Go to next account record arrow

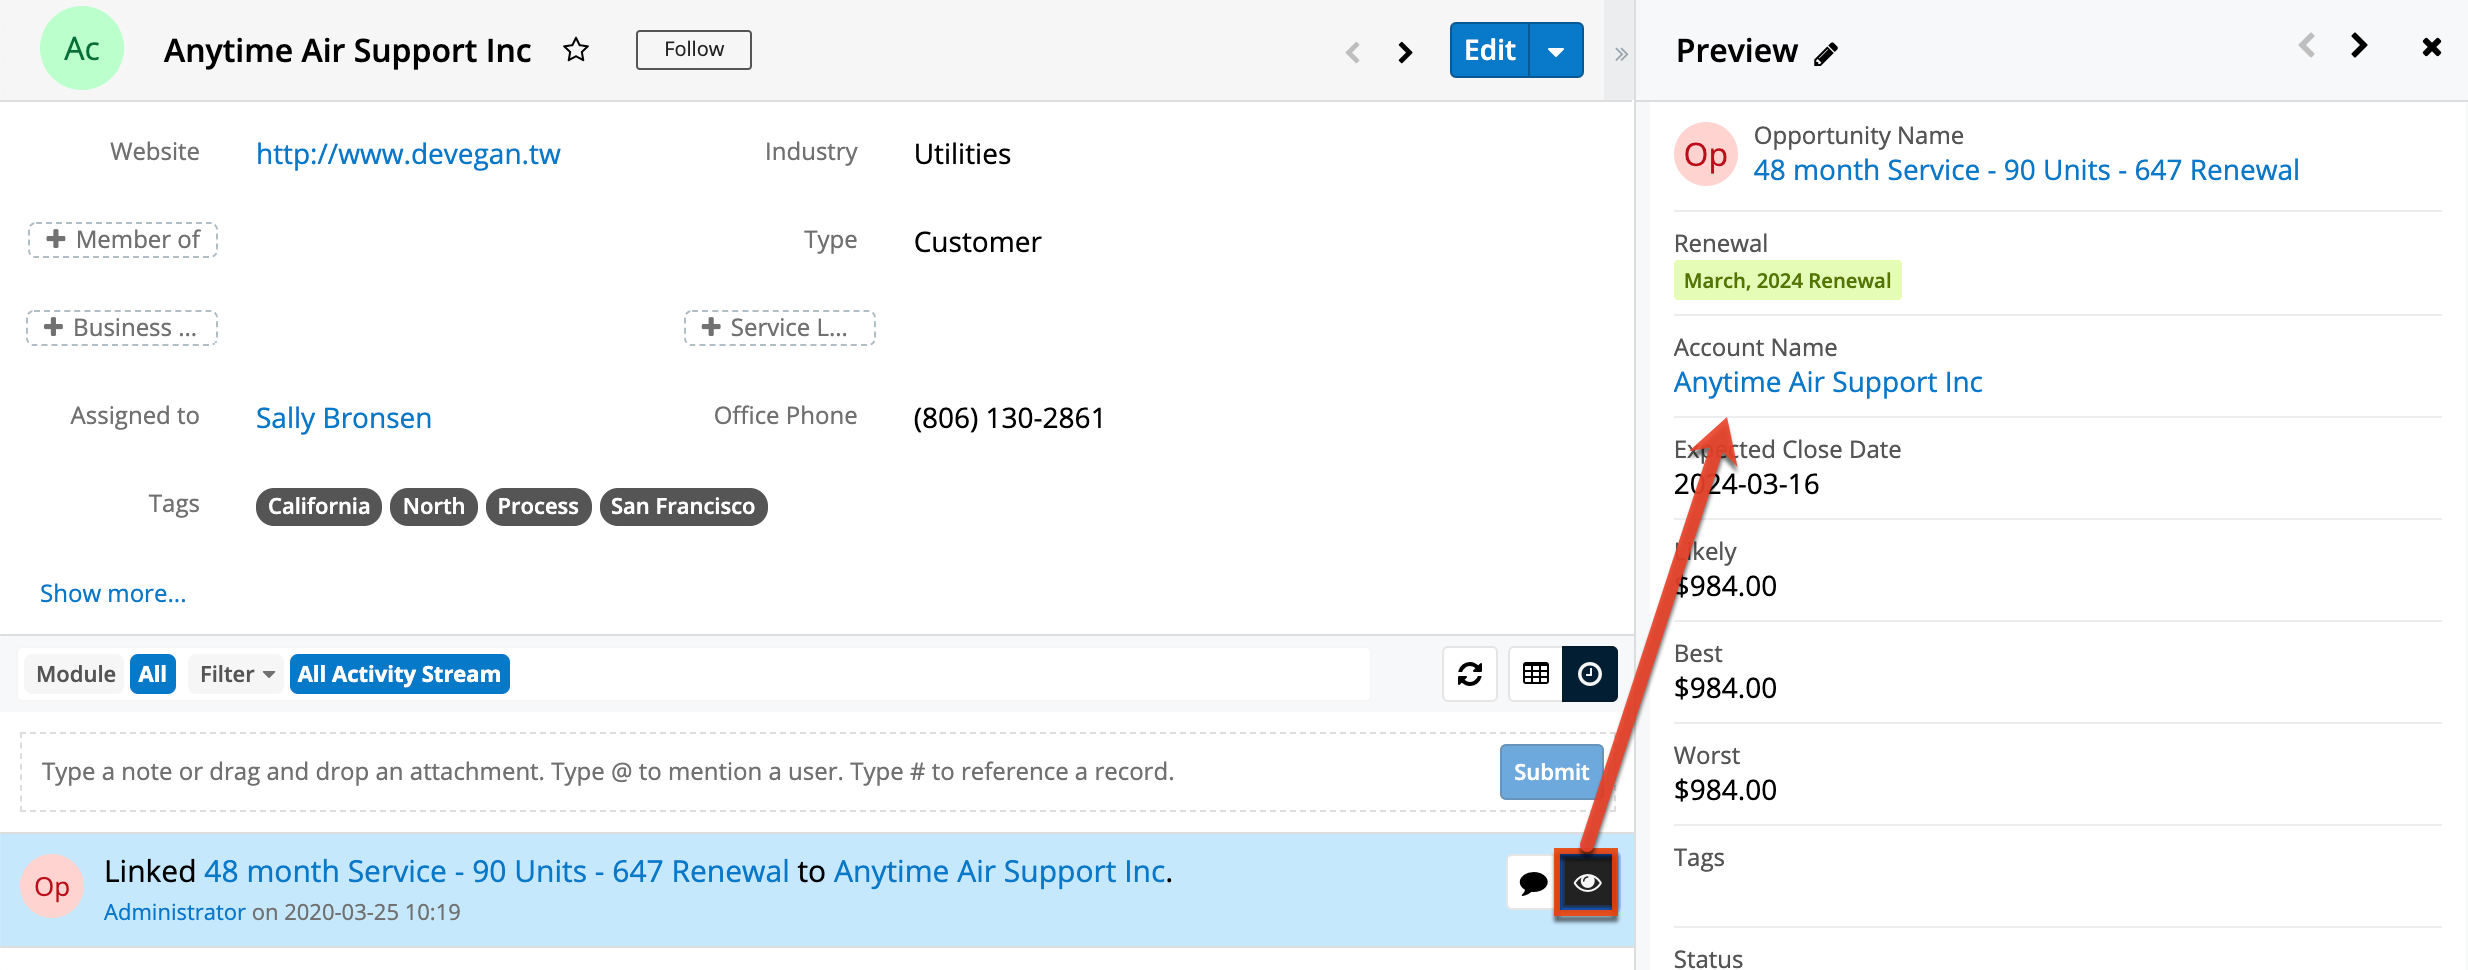point(1405,52)
